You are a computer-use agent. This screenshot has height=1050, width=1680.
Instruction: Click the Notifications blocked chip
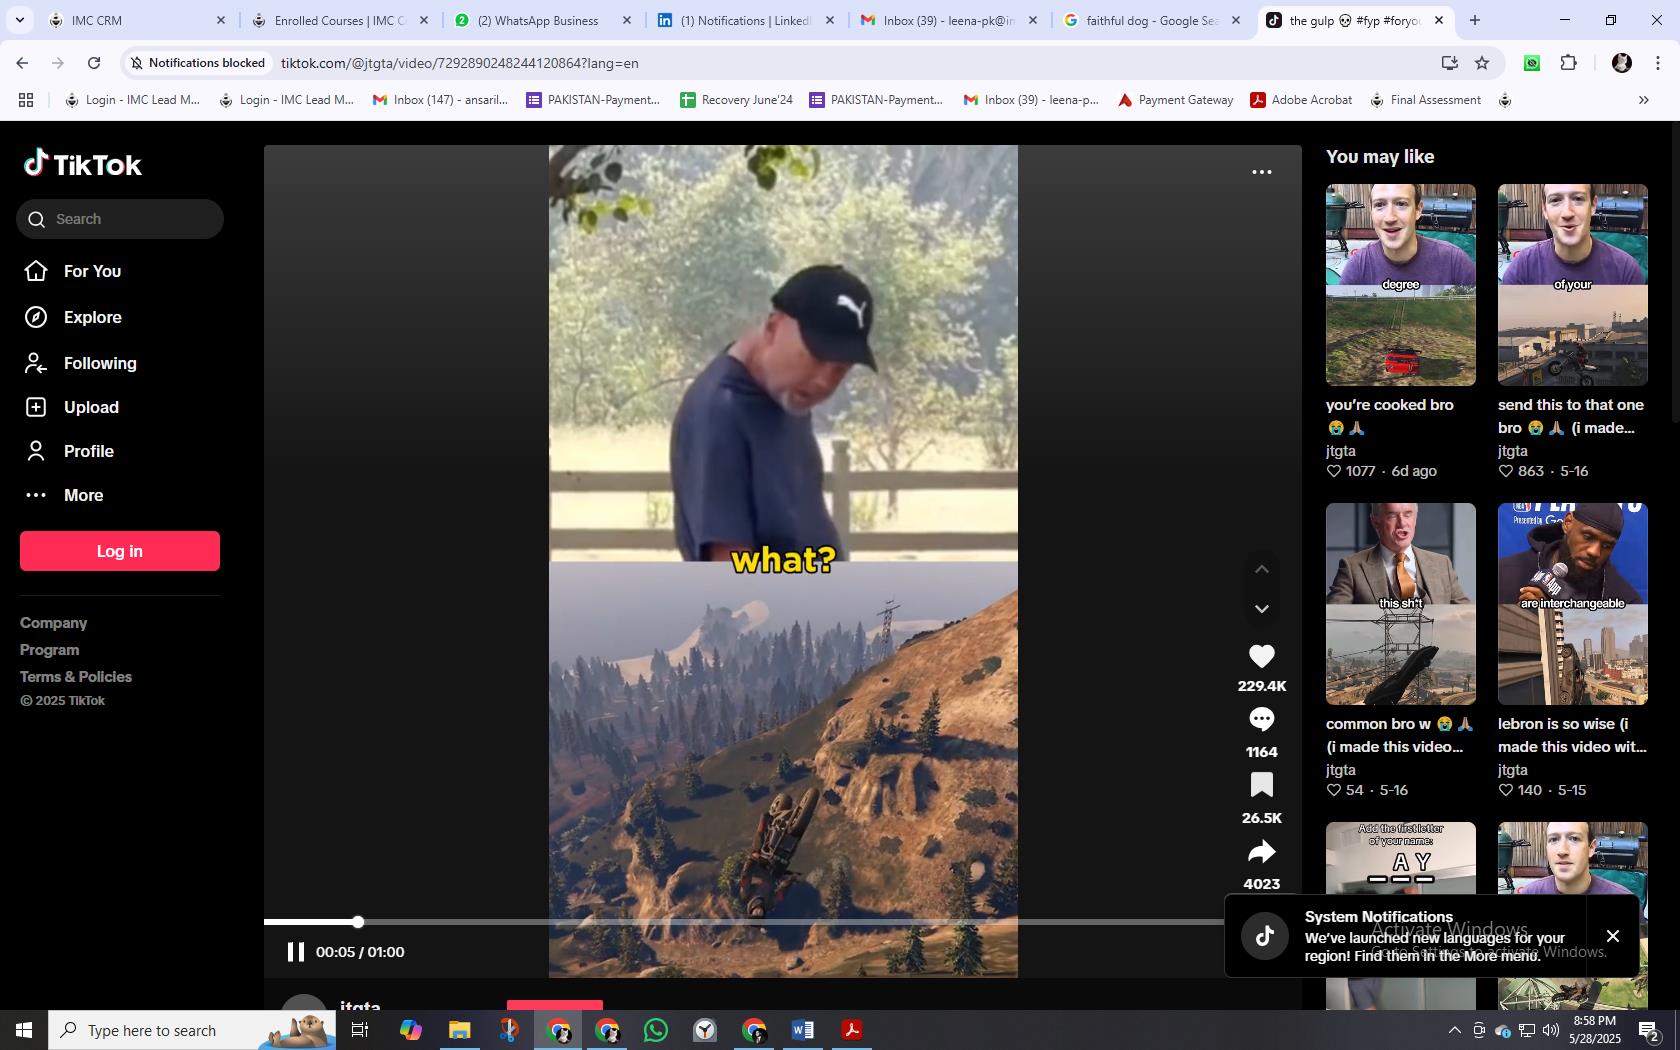click(198, 63)
